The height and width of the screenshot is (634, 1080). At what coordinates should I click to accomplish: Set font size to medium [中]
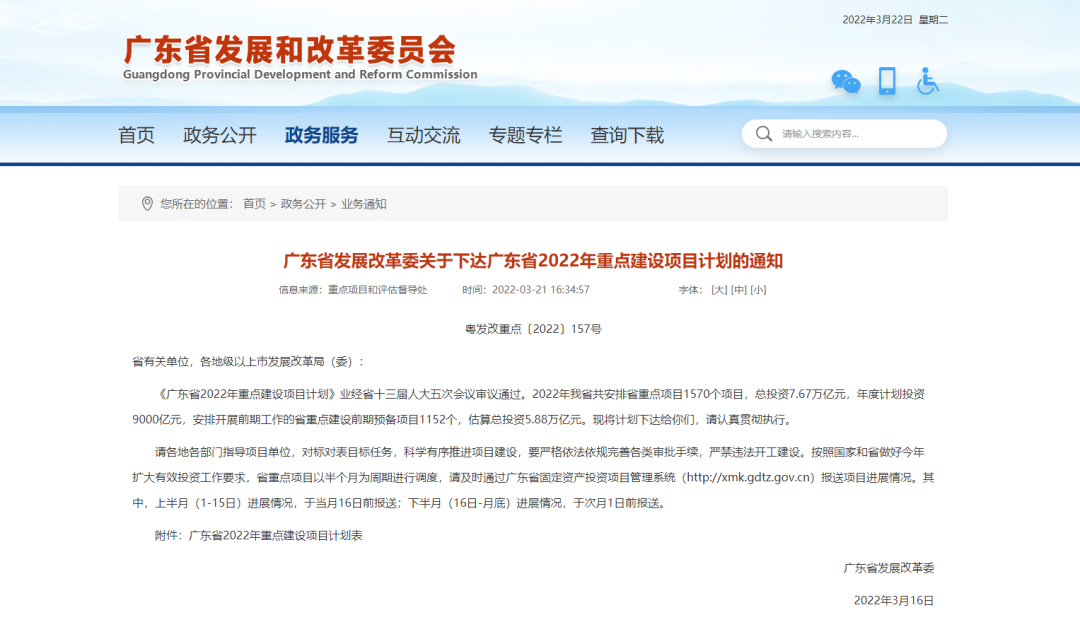click(738, 290)
